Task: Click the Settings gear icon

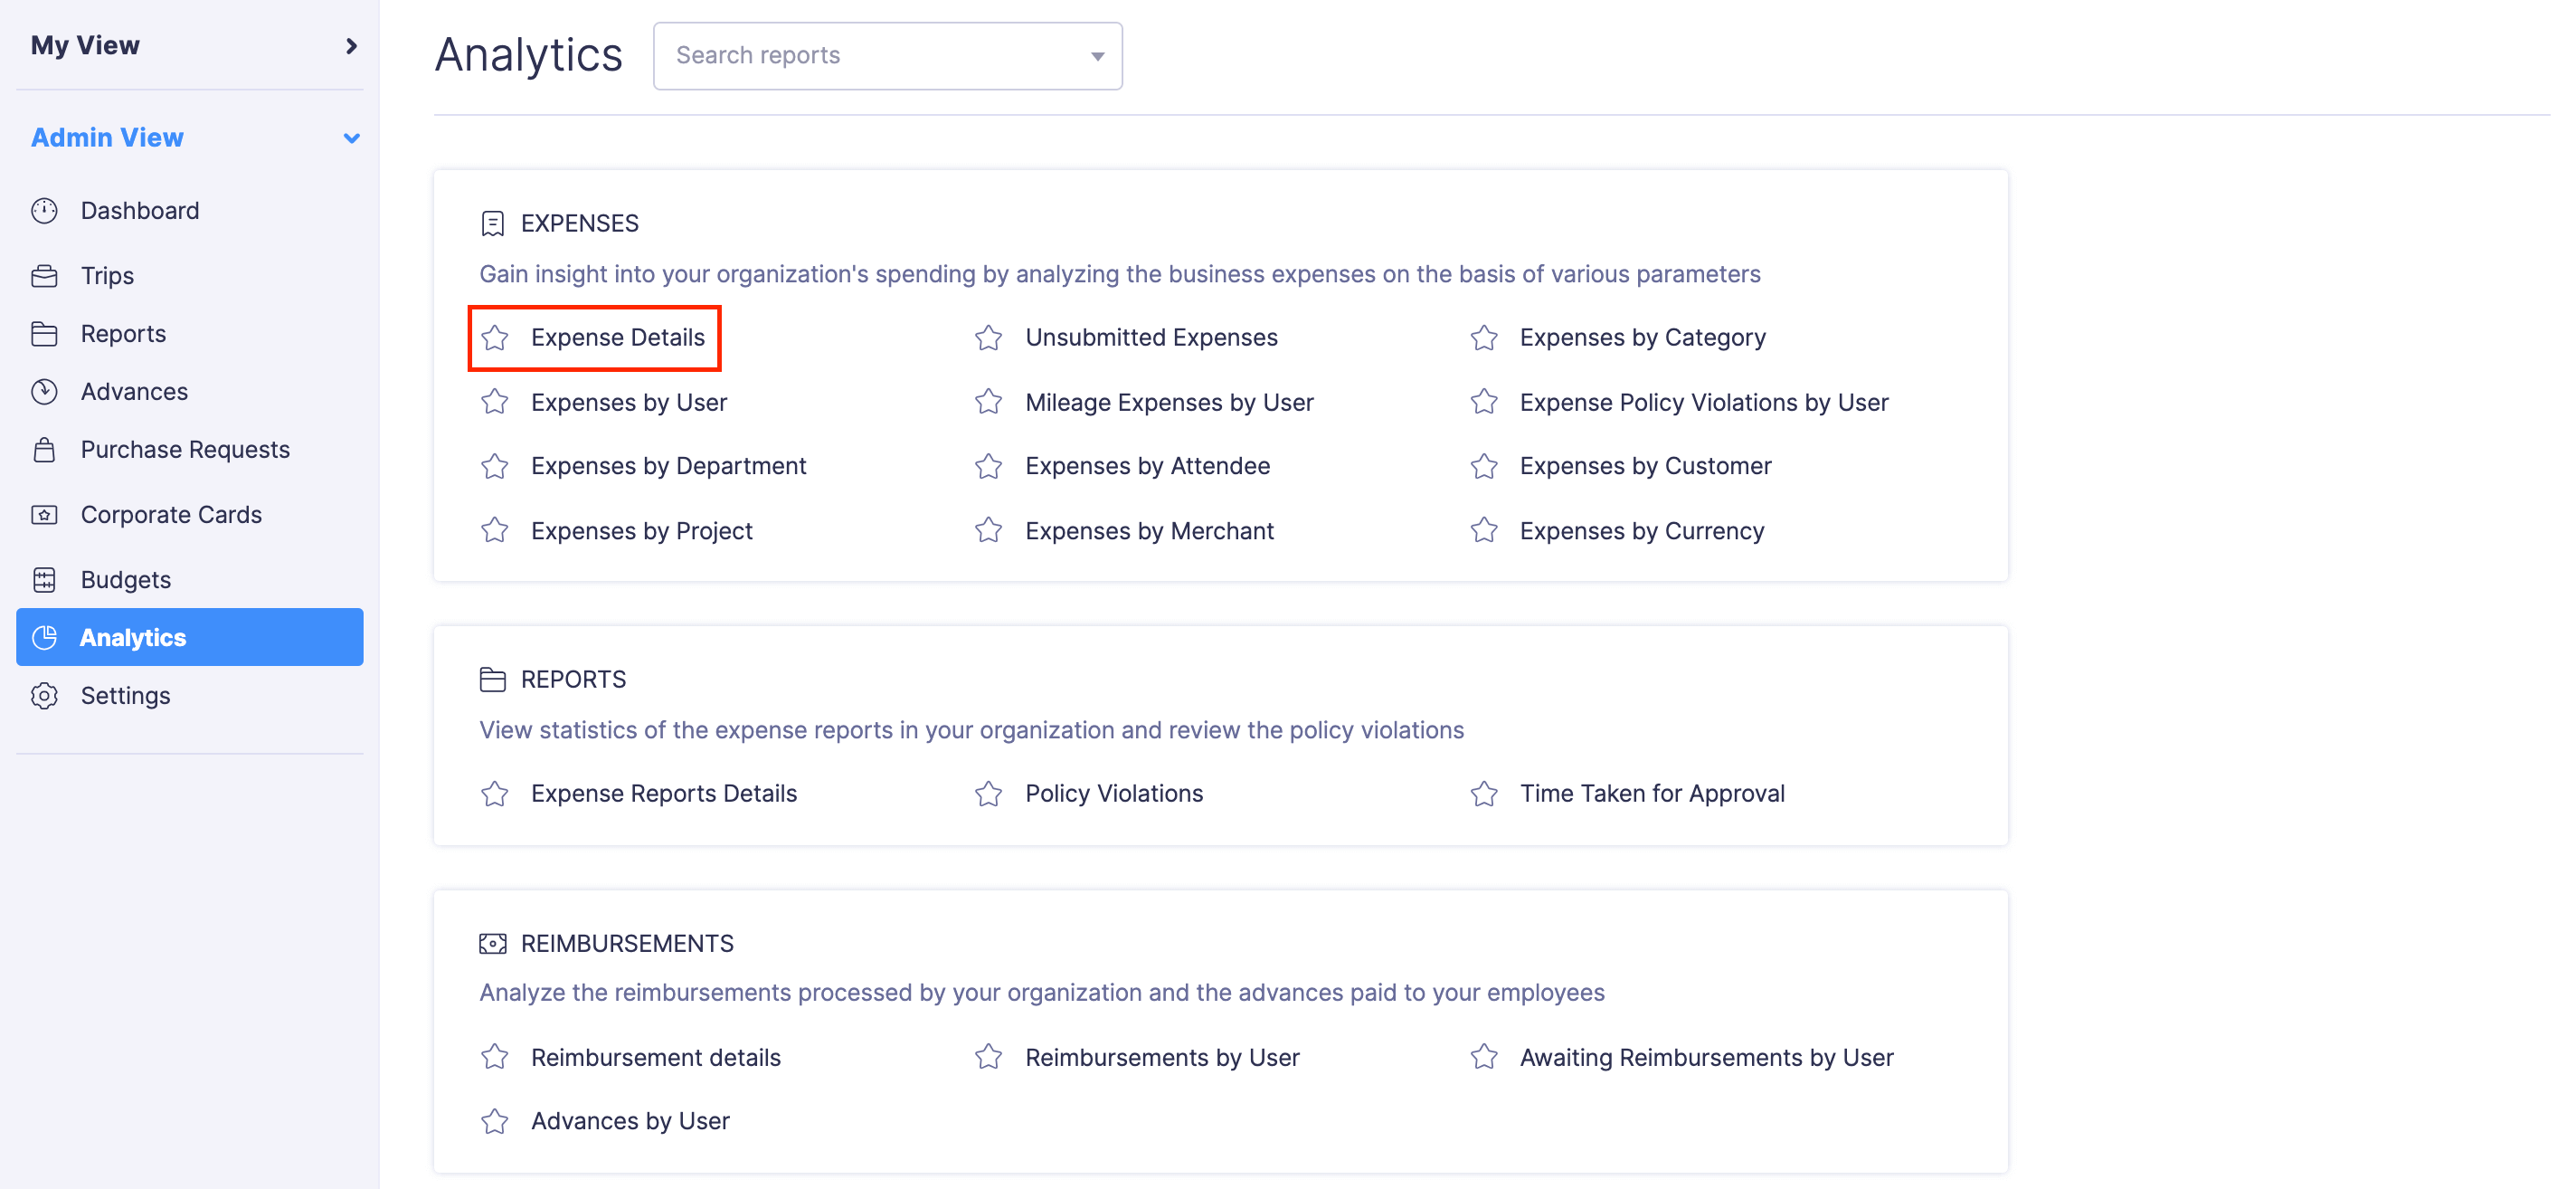Action: click(46, 695)
